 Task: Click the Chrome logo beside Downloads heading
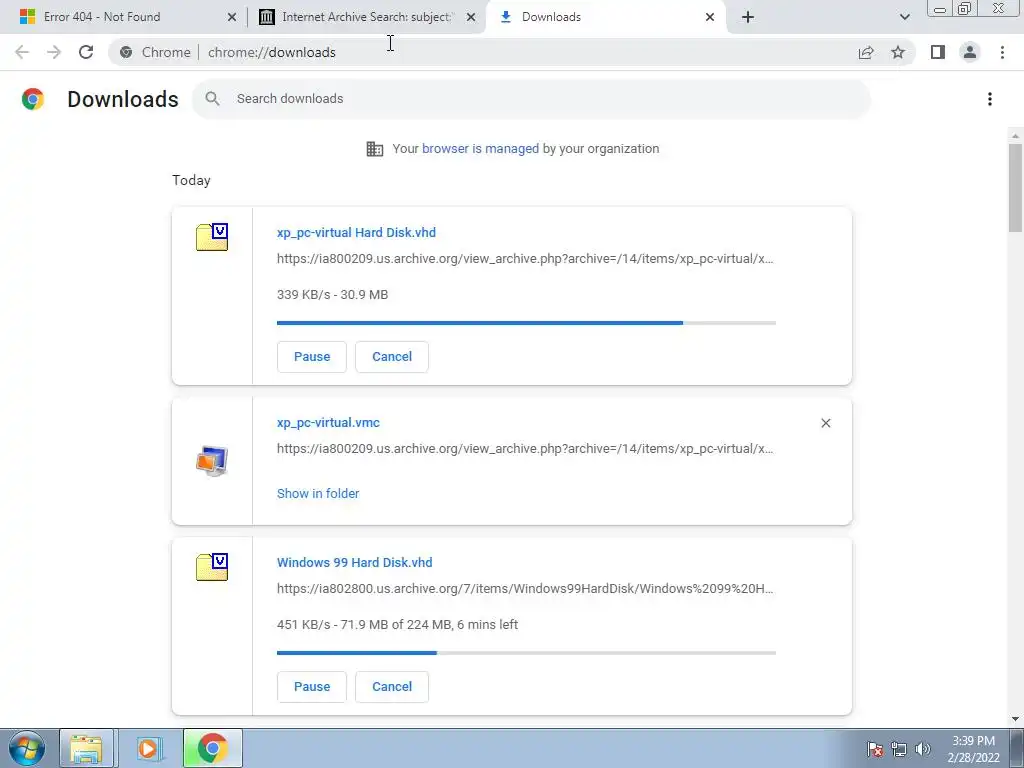[33, 99]
